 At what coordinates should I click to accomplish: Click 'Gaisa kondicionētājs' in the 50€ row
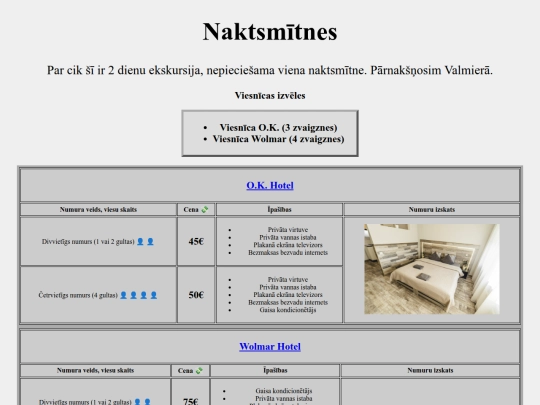288,310
